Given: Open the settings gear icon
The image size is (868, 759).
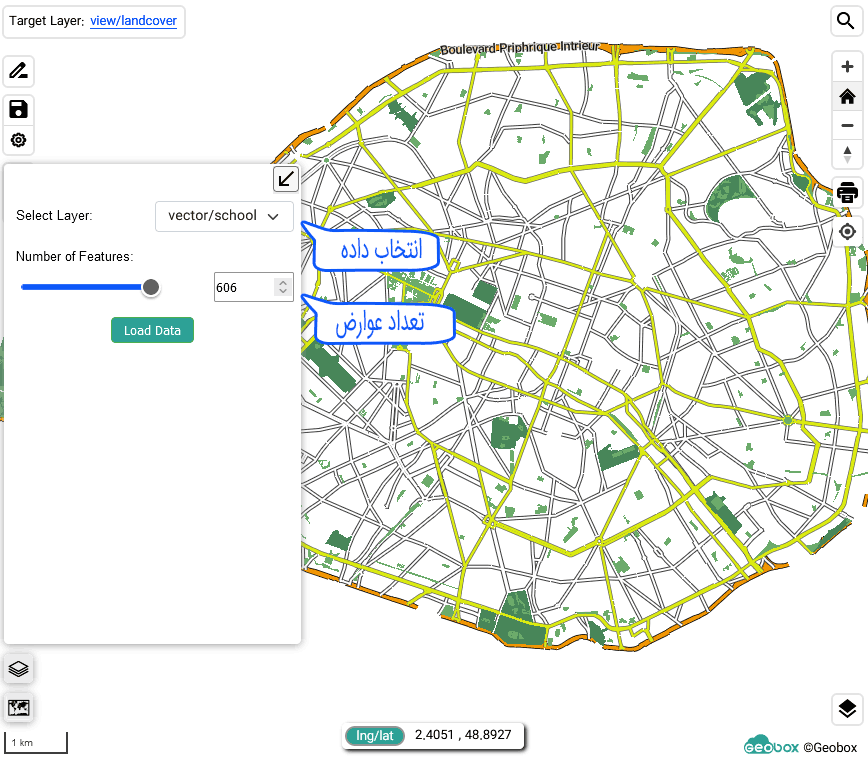Looking at the screenshot, I should point(18,140).
